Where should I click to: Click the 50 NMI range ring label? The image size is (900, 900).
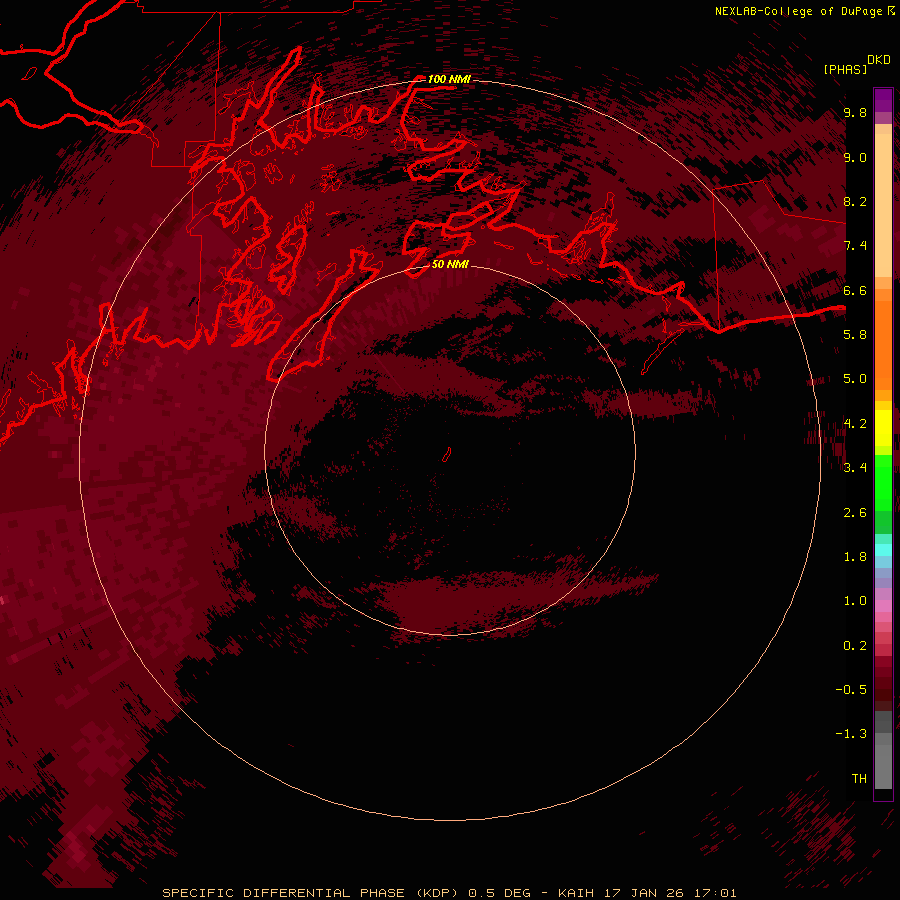[x=451, y=264]
